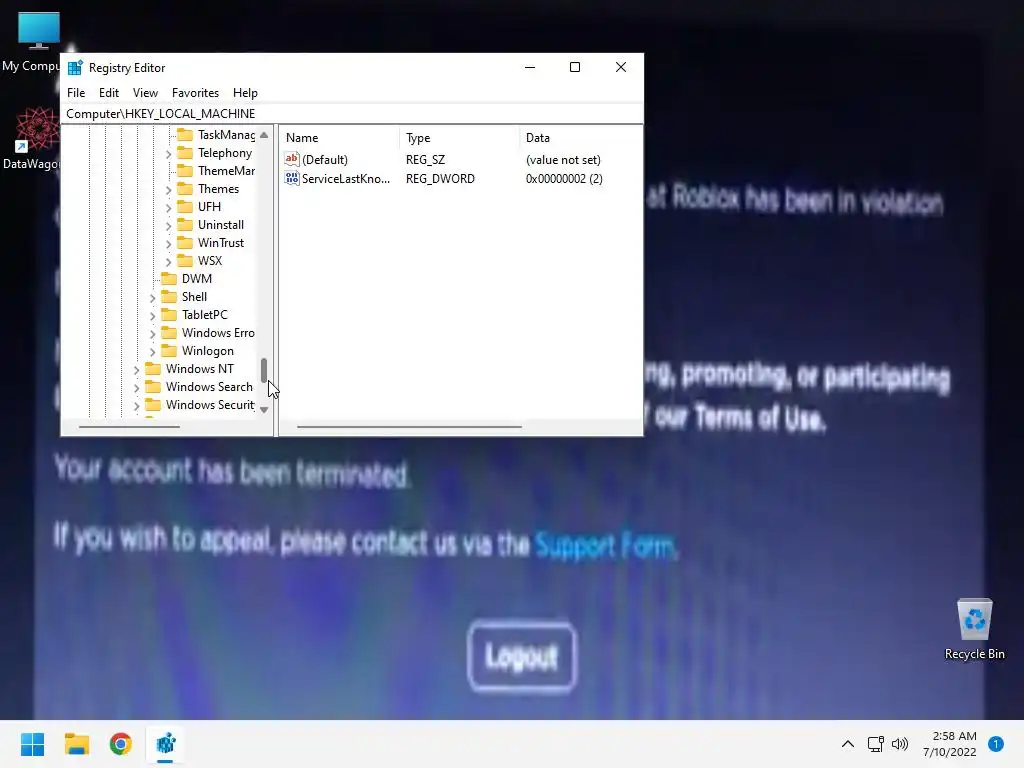Click the Telephony folder icon

(x=185, y=153)
